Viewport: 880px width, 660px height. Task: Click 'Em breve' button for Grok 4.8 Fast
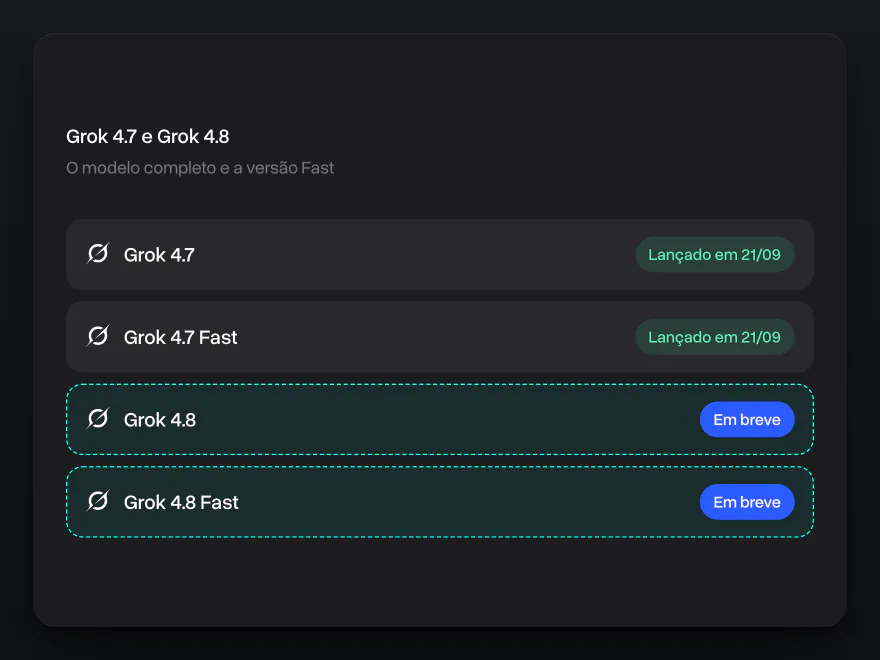pyautogui.click(x=747, y=502)
